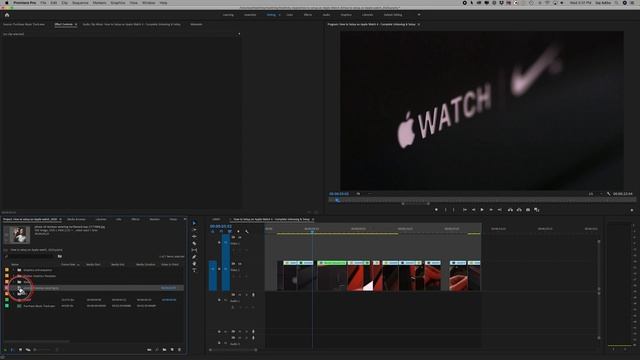Select the Ripple Edit tool
The width and height of the screenshot is (640, 360).
pos(194,236)
